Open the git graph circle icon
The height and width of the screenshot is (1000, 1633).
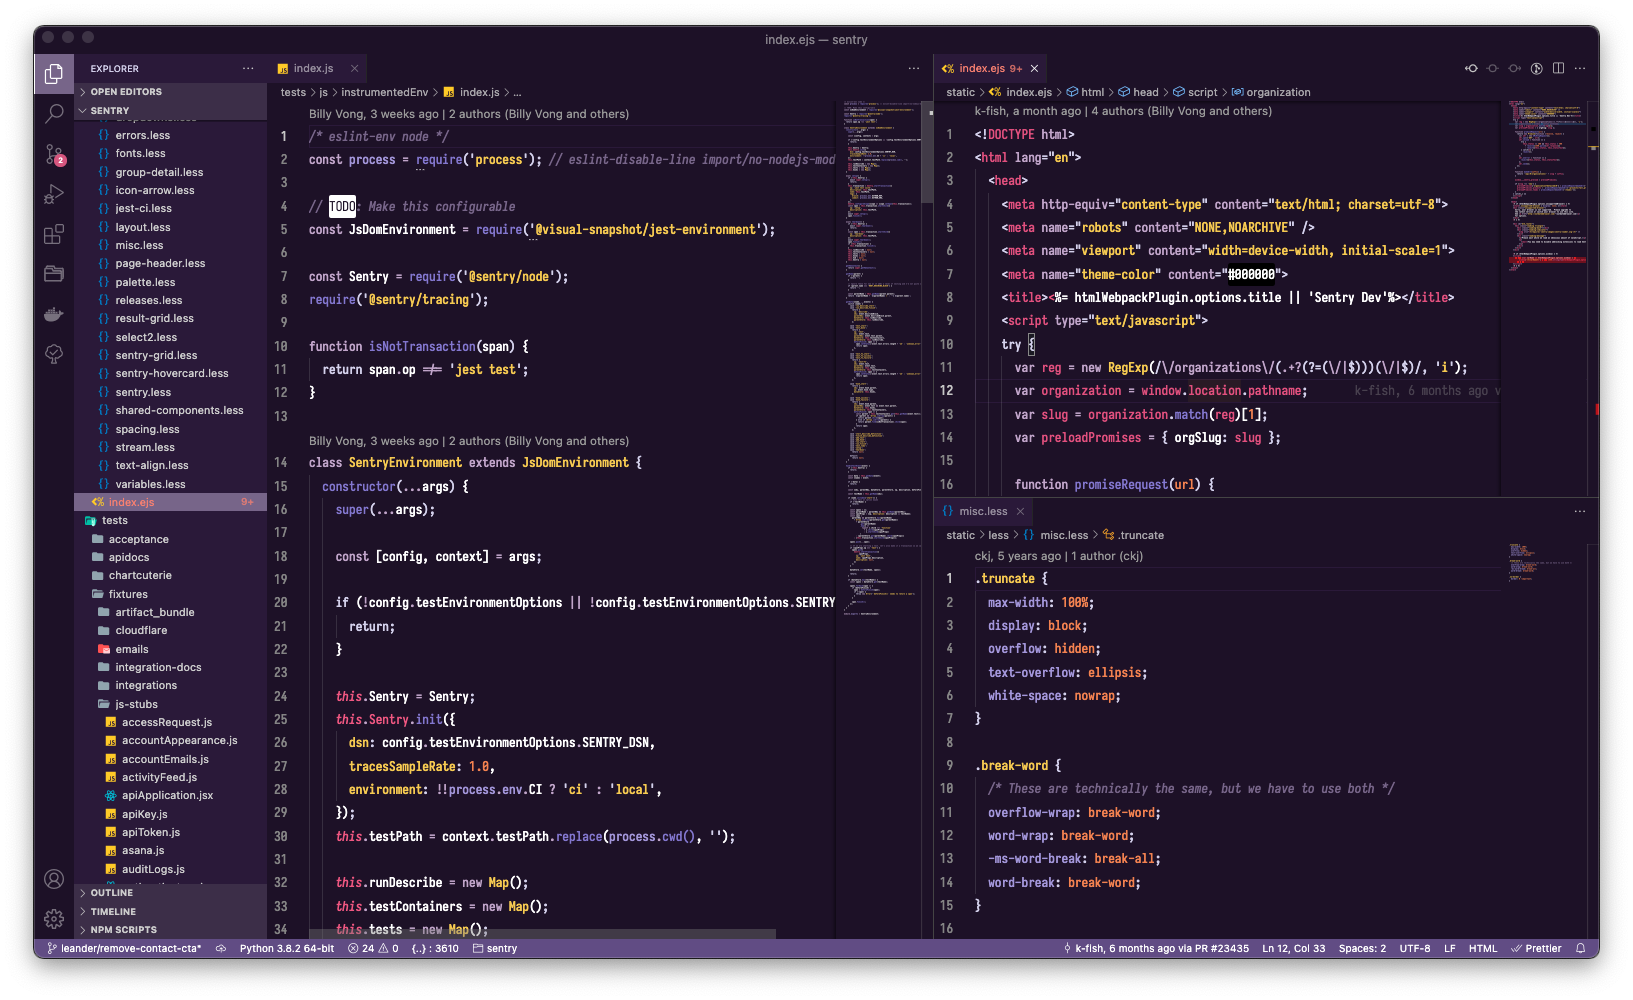tap(1537, 68)
